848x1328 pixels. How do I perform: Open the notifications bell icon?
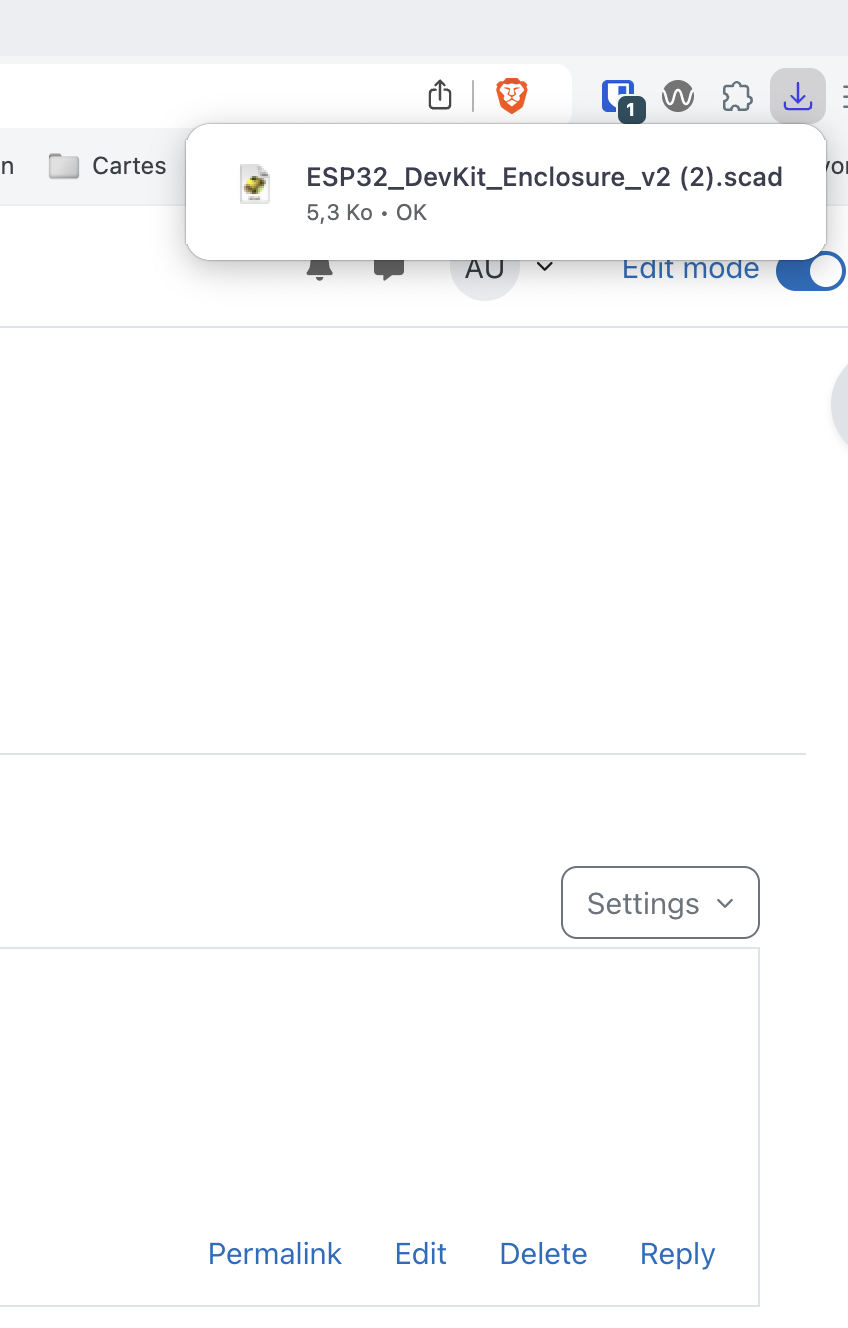coord(319,269)
